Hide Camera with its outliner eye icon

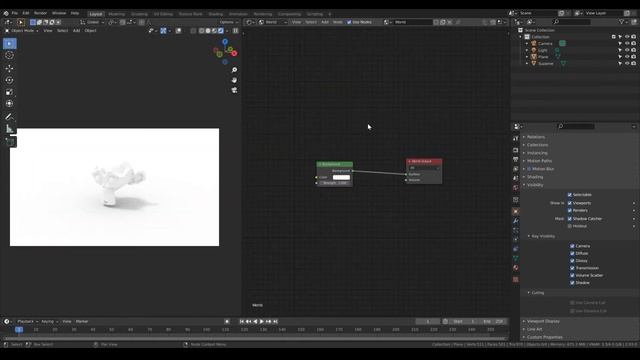(x=627, y=43)
